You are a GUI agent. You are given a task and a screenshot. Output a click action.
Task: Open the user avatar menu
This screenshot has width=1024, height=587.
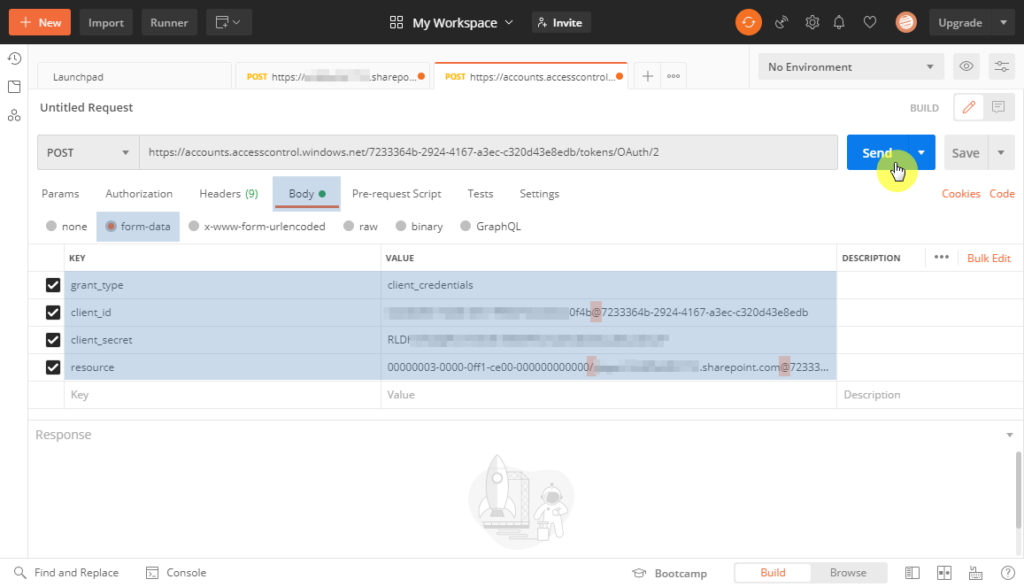point(906,22)
